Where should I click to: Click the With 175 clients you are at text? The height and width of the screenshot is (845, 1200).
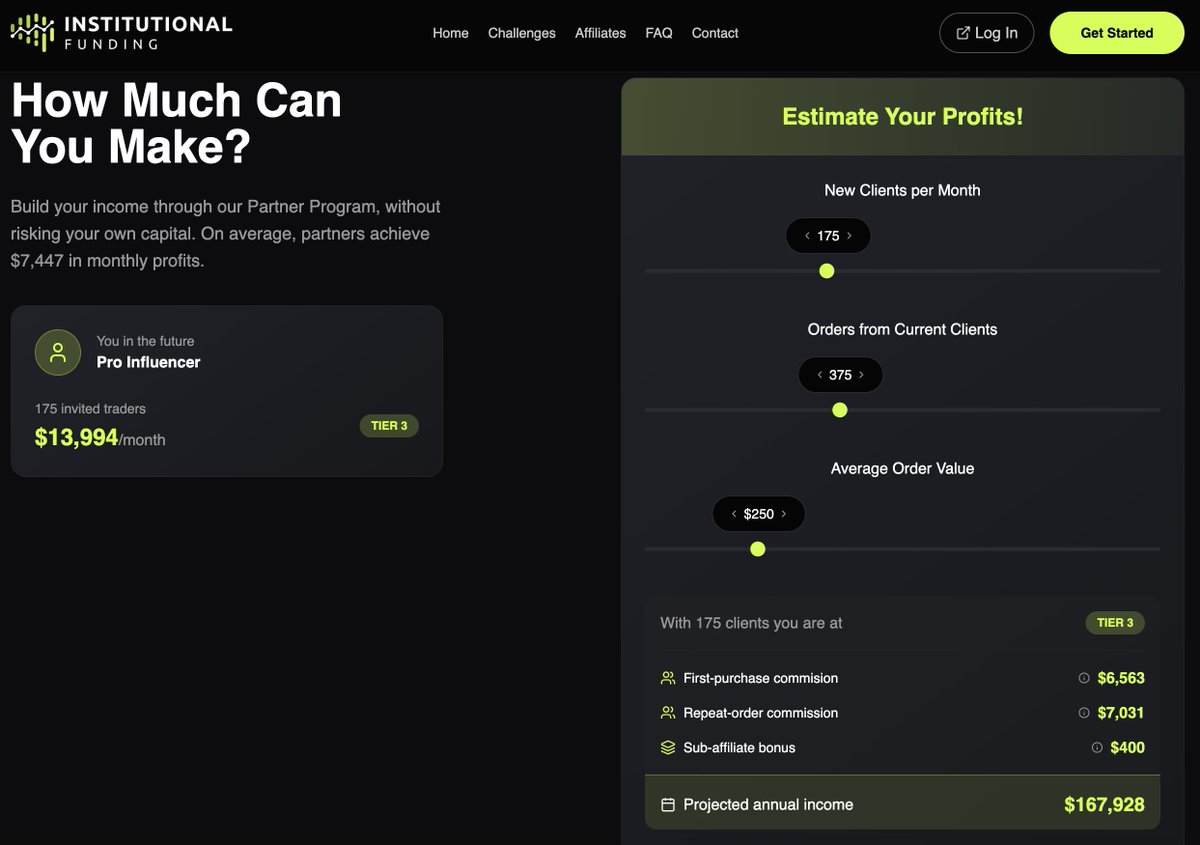point(751,623)
